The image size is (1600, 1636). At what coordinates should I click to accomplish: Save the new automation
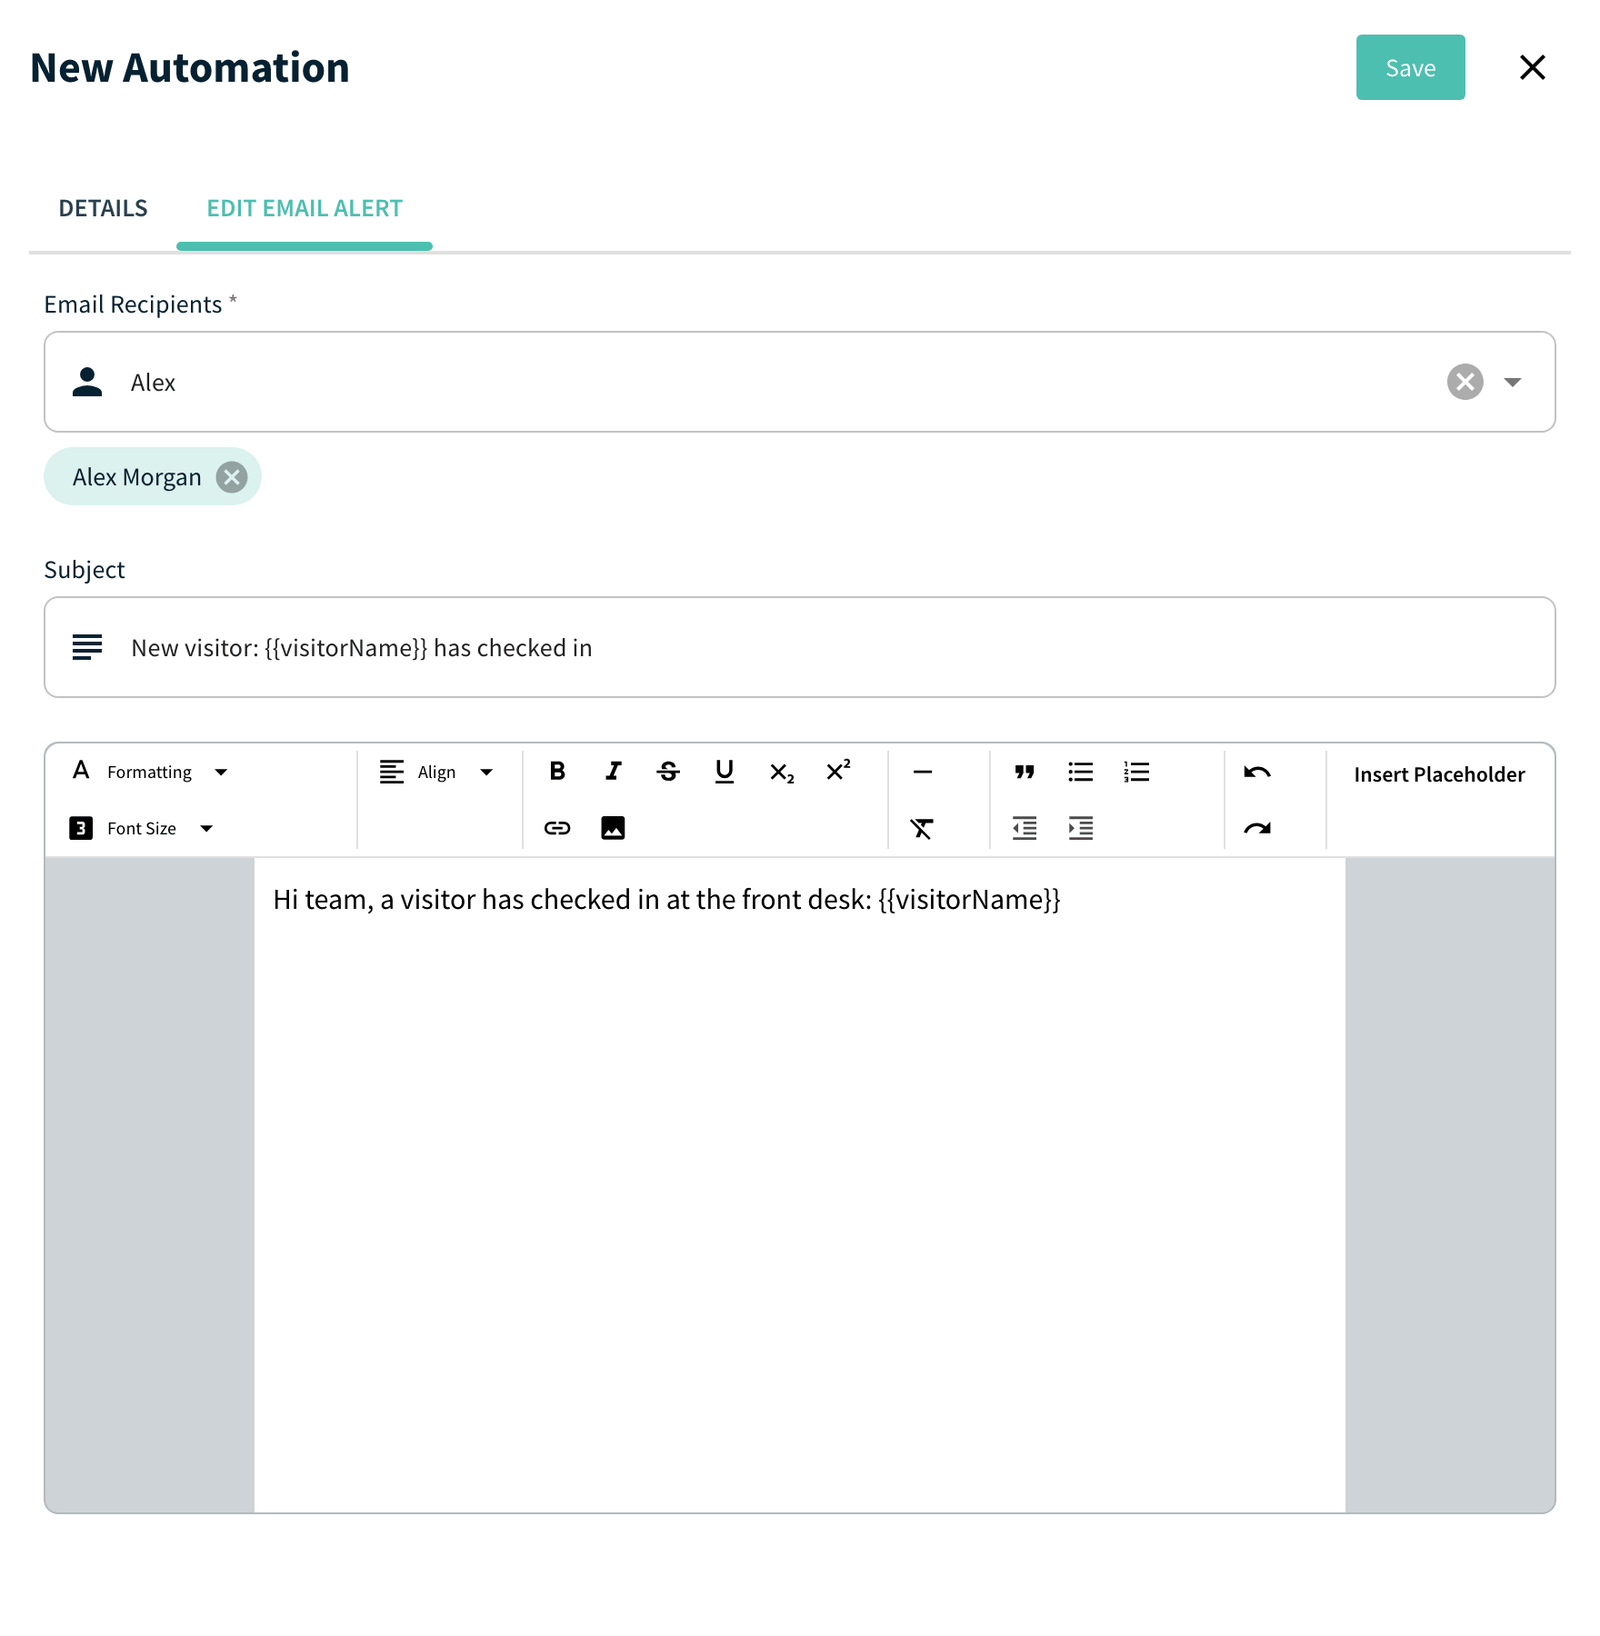(1410, 68)
